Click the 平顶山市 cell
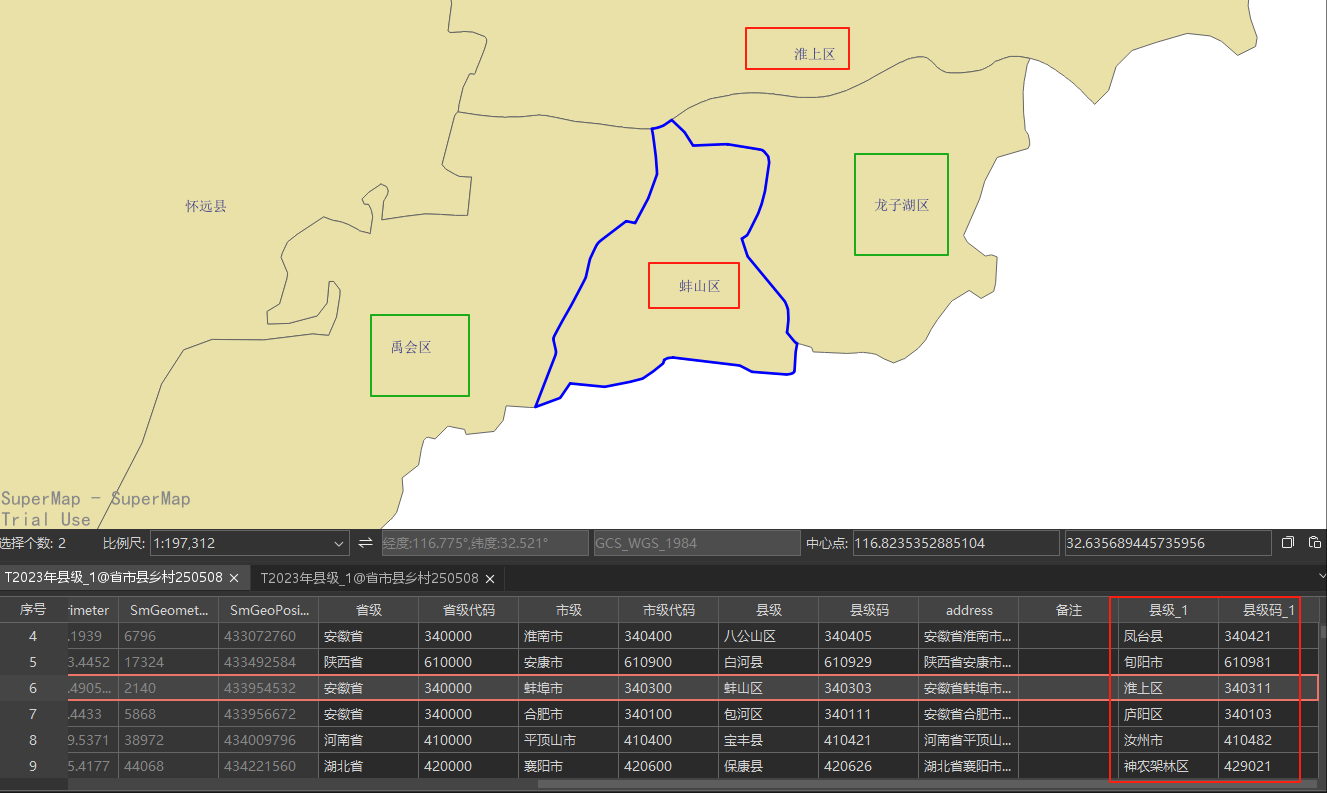Viewport: 1327px width, 793px height. (x=568, y=740)
